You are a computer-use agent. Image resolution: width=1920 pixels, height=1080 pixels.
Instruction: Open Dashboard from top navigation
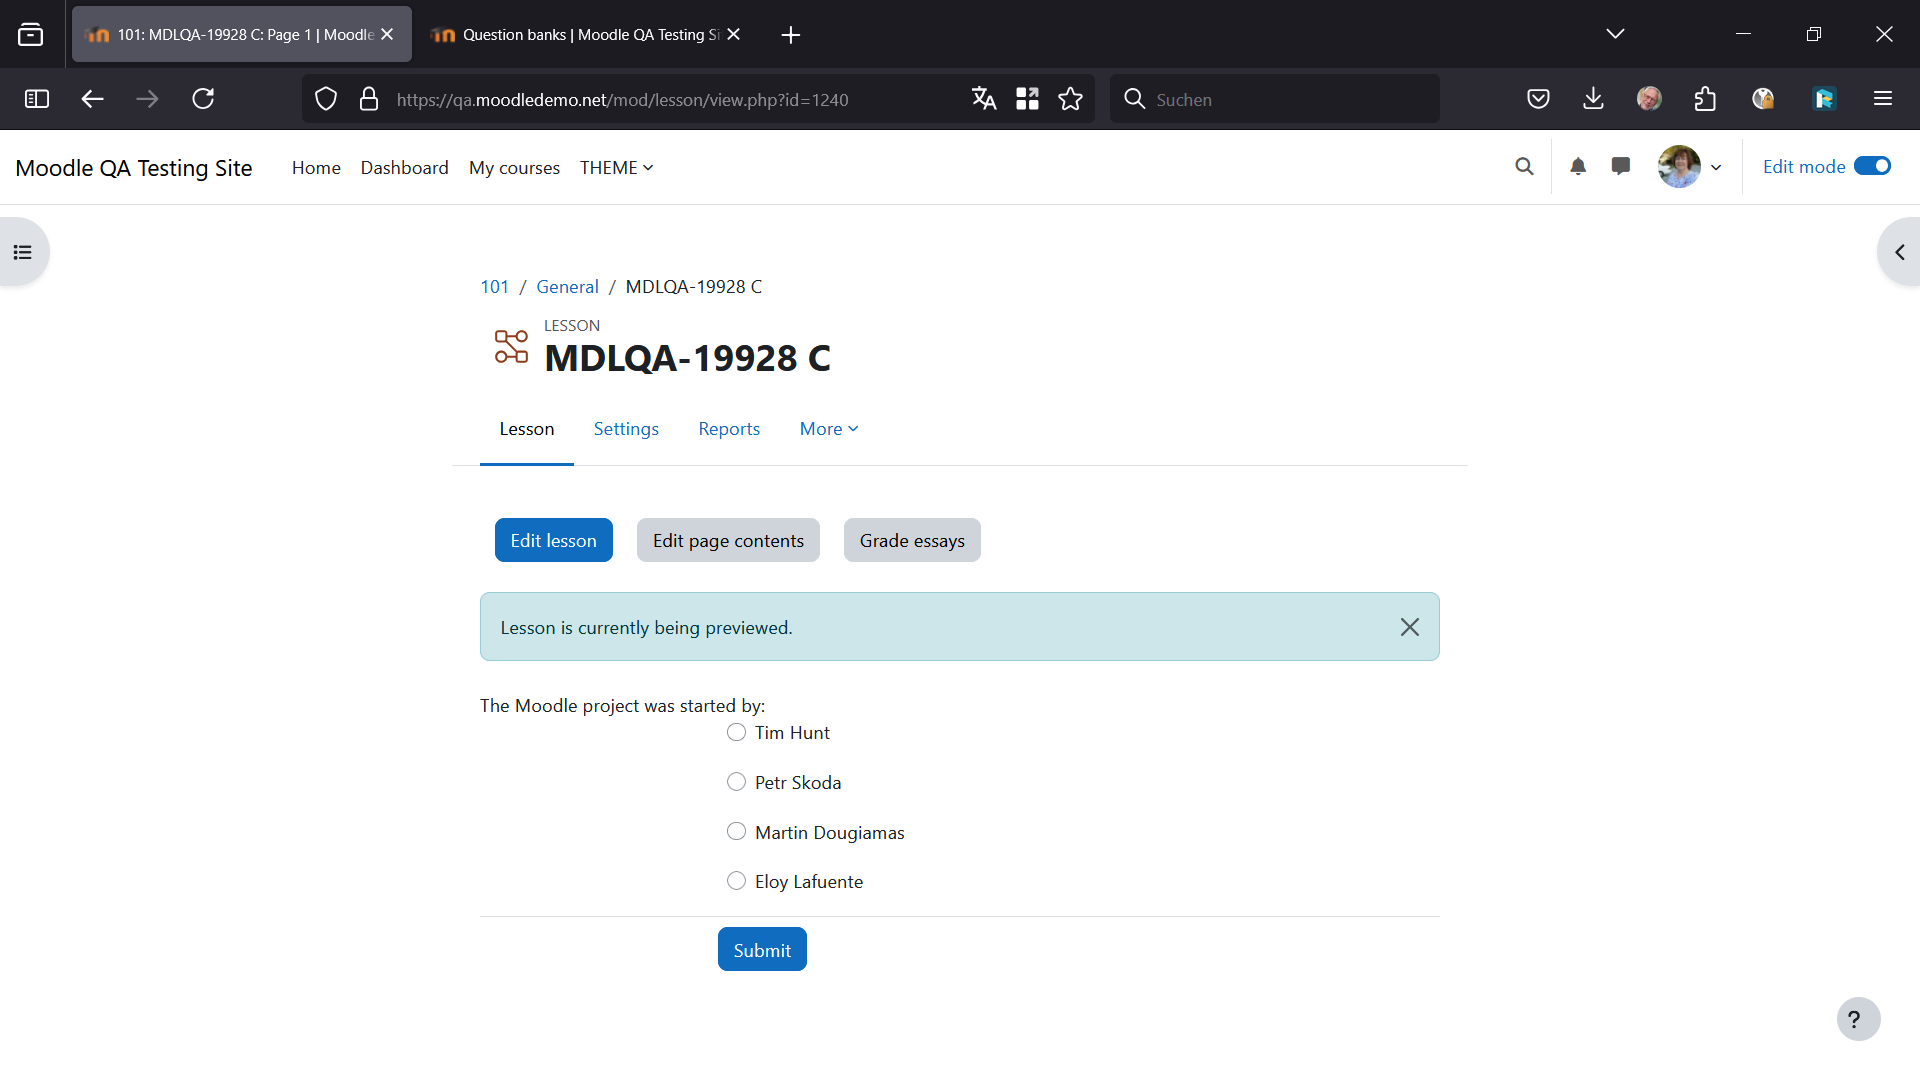coord(404,168)
